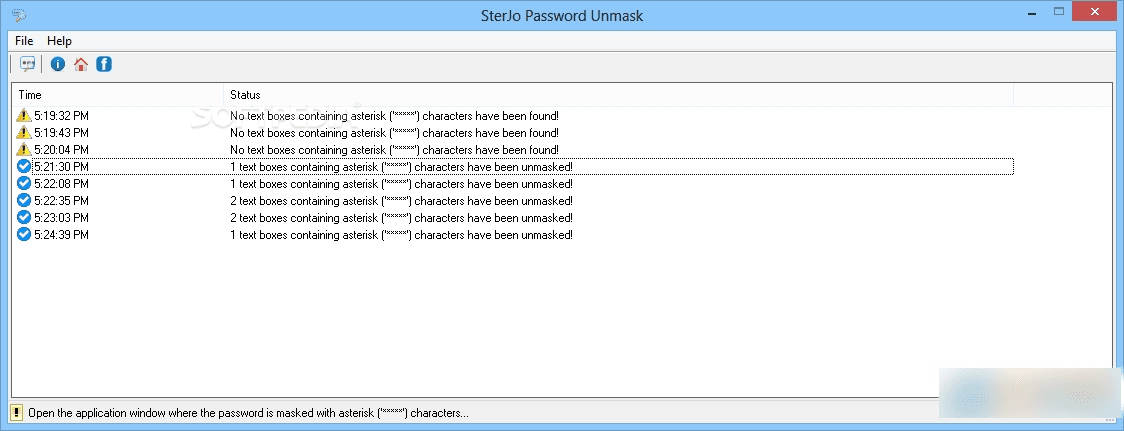1124x431 pixels.
Task: Click the status bar message about masked password
Action: click(x=248, y=413)
